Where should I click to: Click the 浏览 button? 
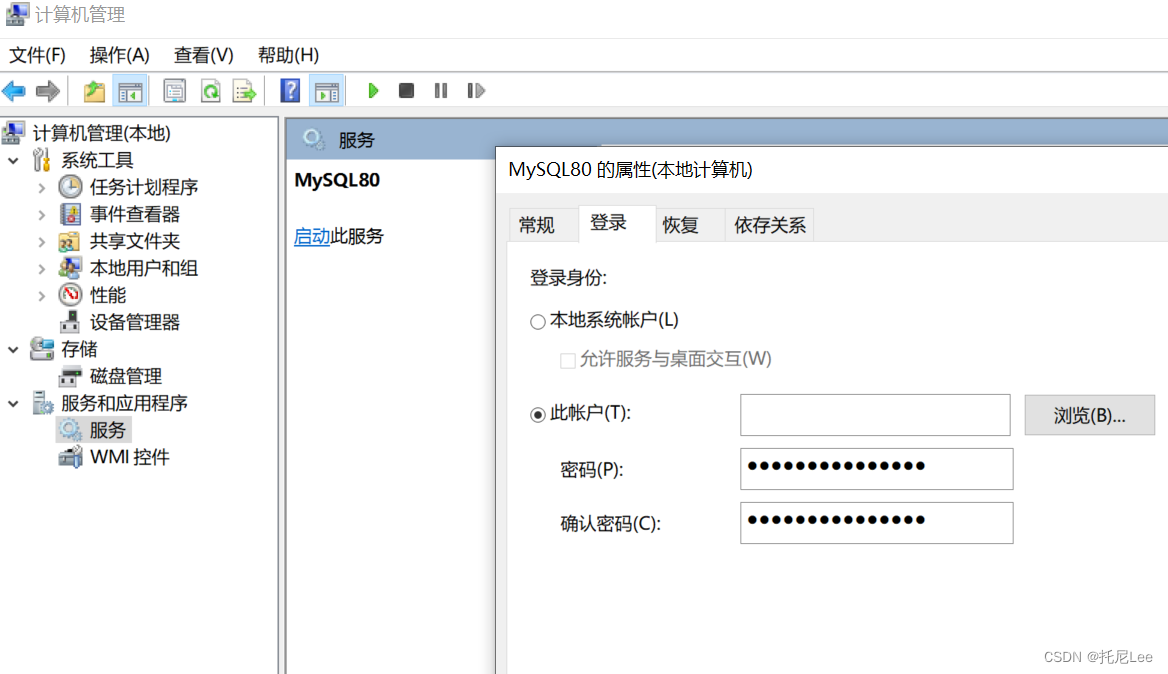[1089, 414]
